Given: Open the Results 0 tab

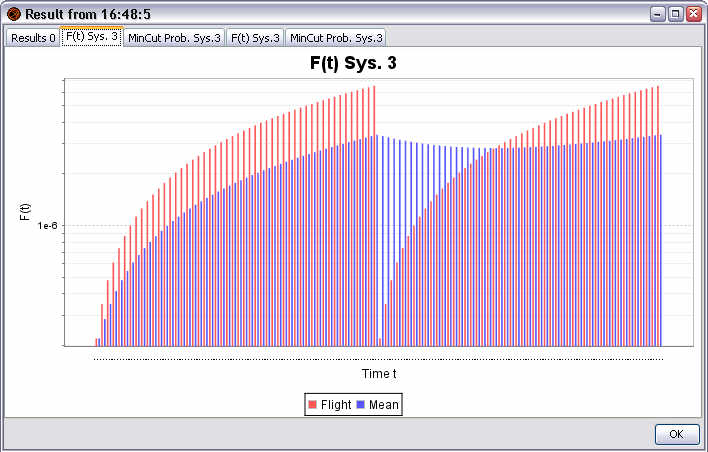Looking at the screenshot, I should (x=33, y=38).
